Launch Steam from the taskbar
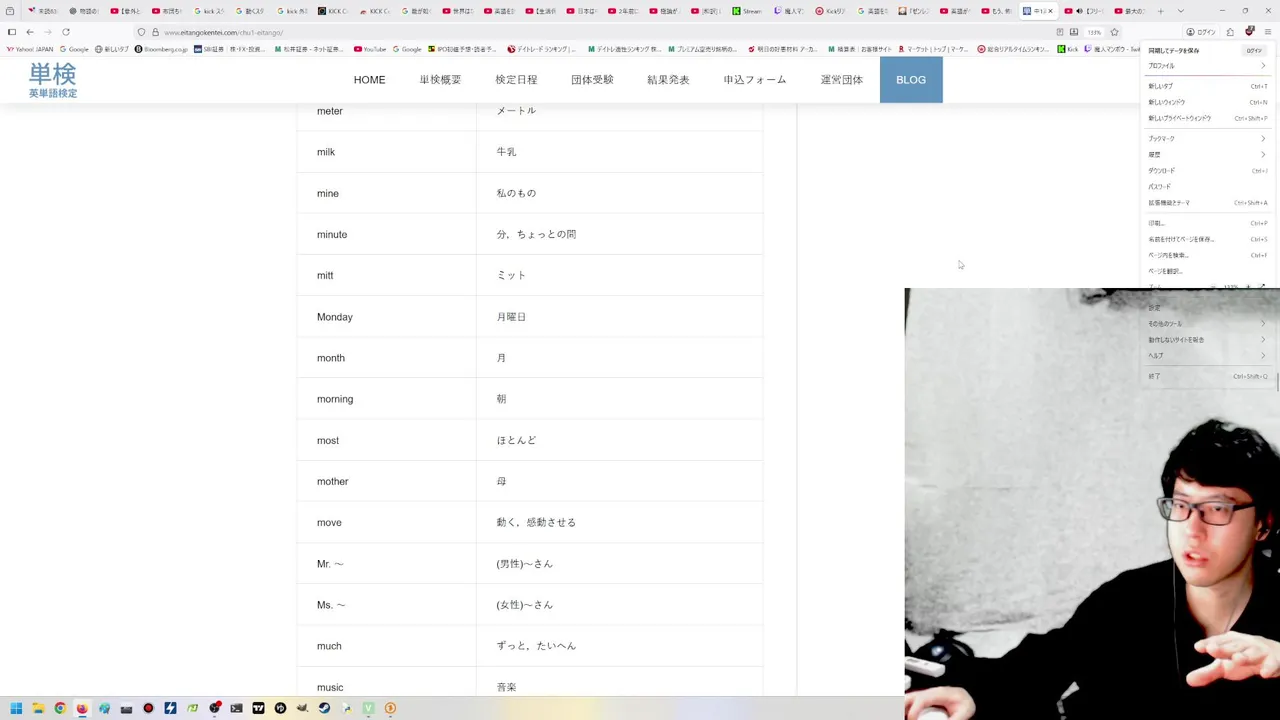The image size is (1280, 720). pyautogui.click(x=324, y=708)
